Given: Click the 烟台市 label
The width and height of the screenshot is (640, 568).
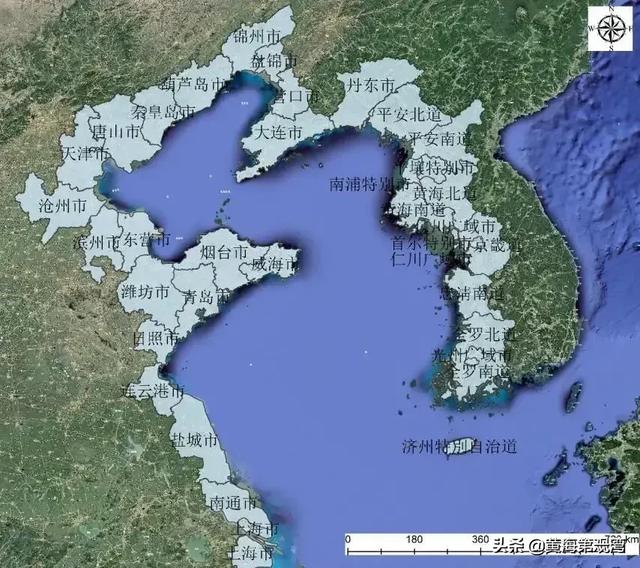Looking at the screenshot, I should pyautogui.click(x=225, y=254).
